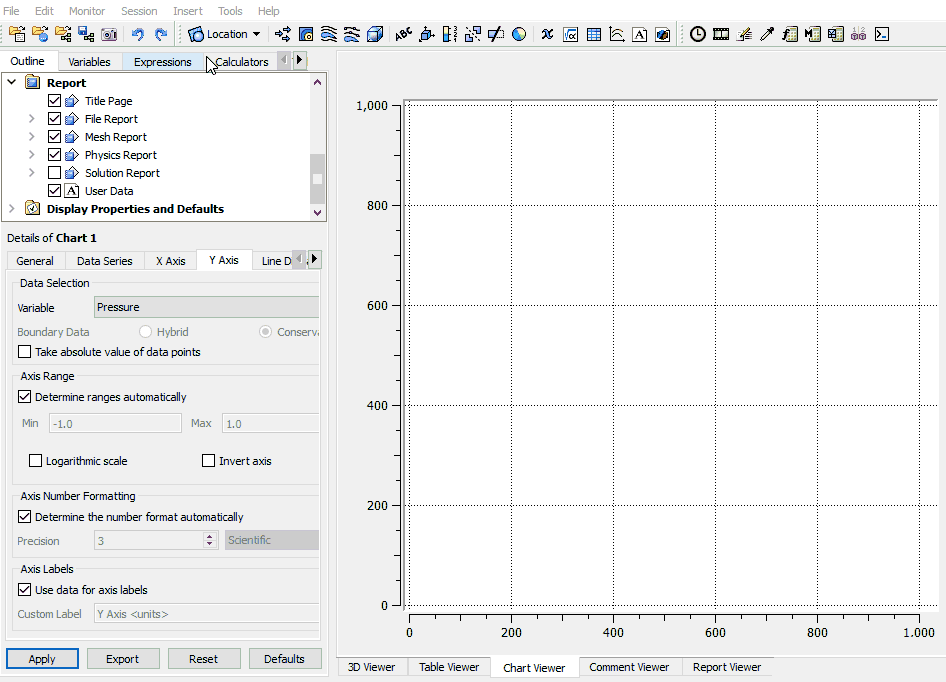Click the camera Save Picture icon
The width and height of the screenshot is (946, 682).
(108, 34)
